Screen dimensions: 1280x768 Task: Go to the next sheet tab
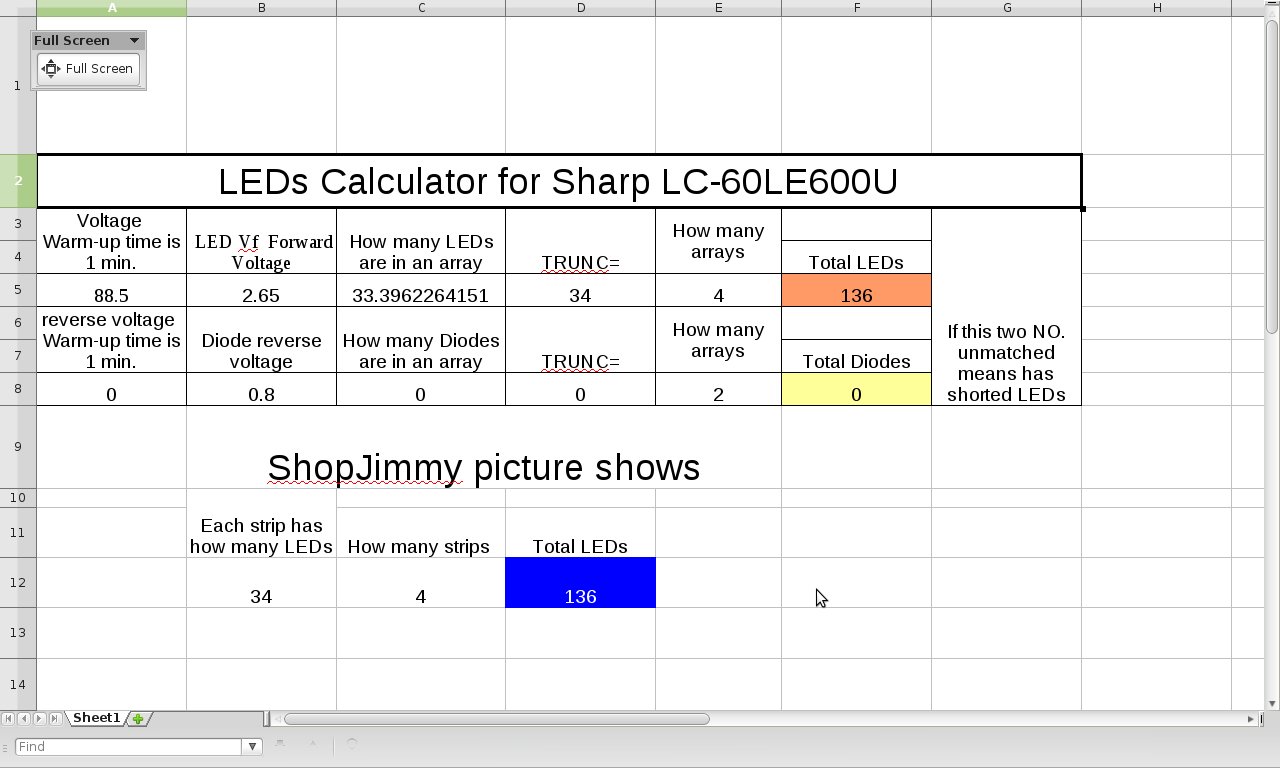coord(40,719)
